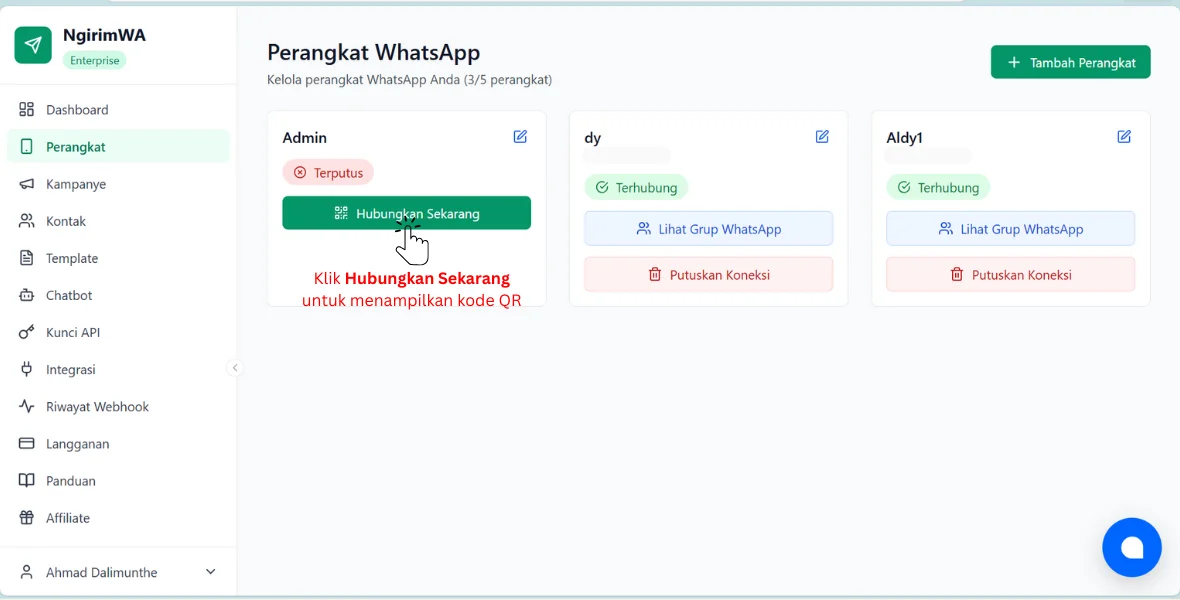Click the Enterprise plan badge
This screenshot has height=600, width=1180.
(95, 60)
